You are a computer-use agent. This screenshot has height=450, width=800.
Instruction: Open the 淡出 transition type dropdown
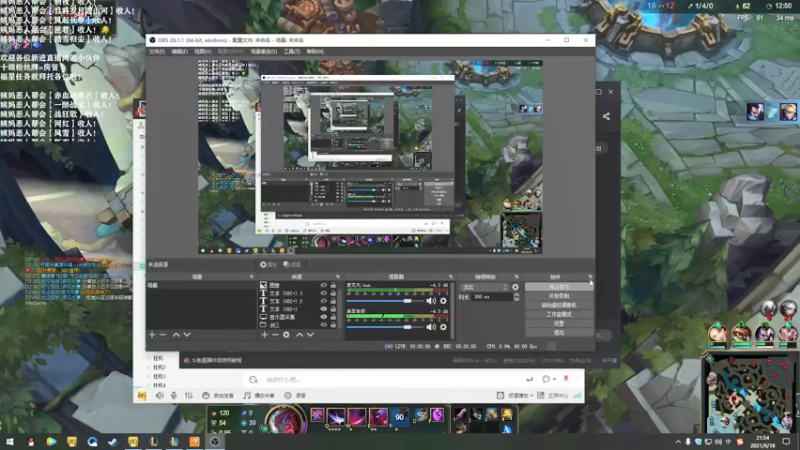pos(484,287)
